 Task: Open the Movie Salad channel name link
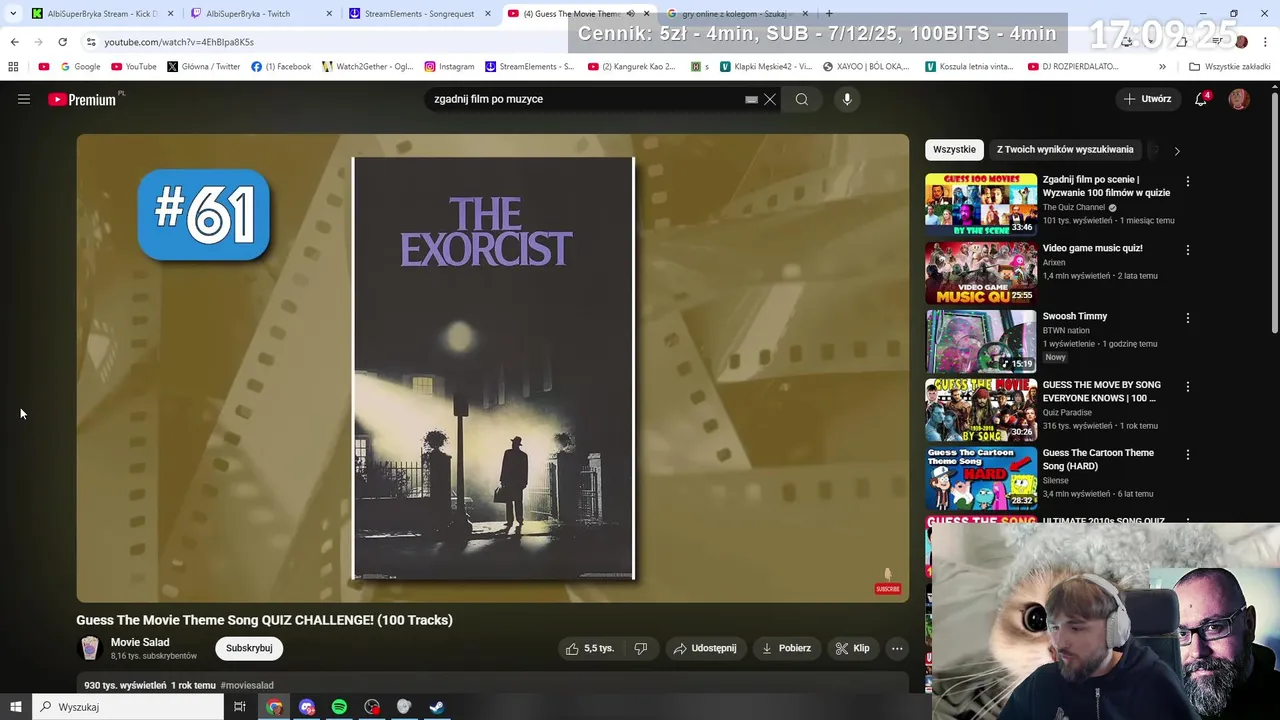pos(140,642)
